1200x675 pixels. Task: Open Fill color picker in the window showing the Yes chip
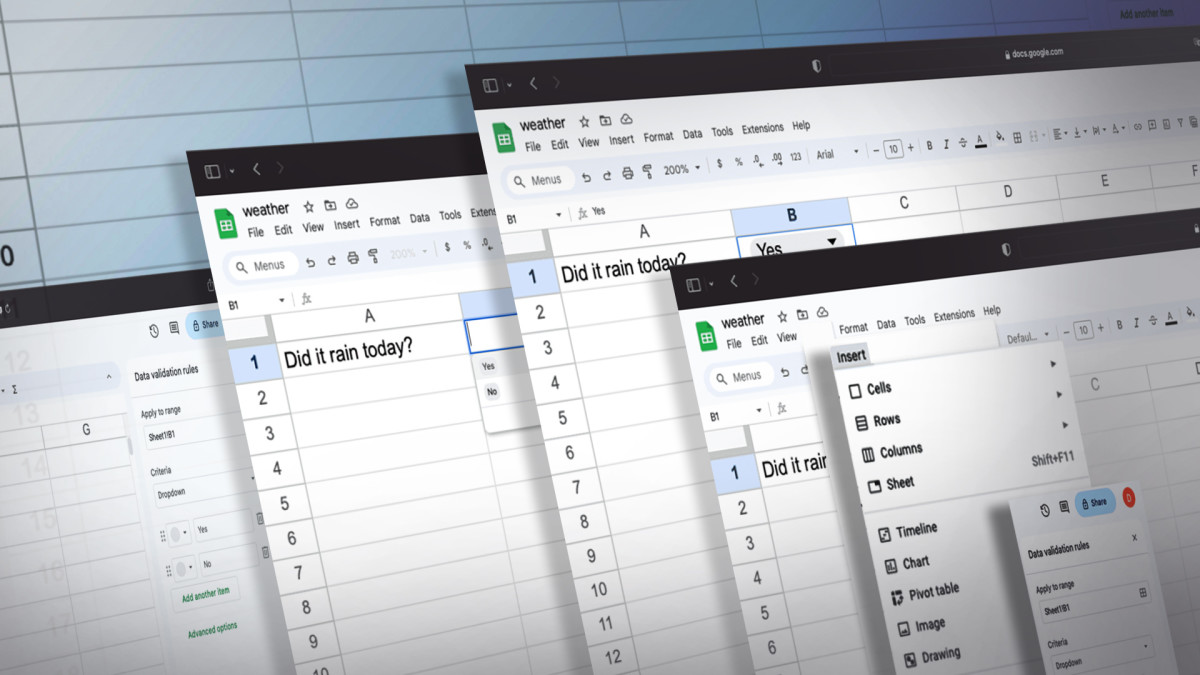(1000, 136)
